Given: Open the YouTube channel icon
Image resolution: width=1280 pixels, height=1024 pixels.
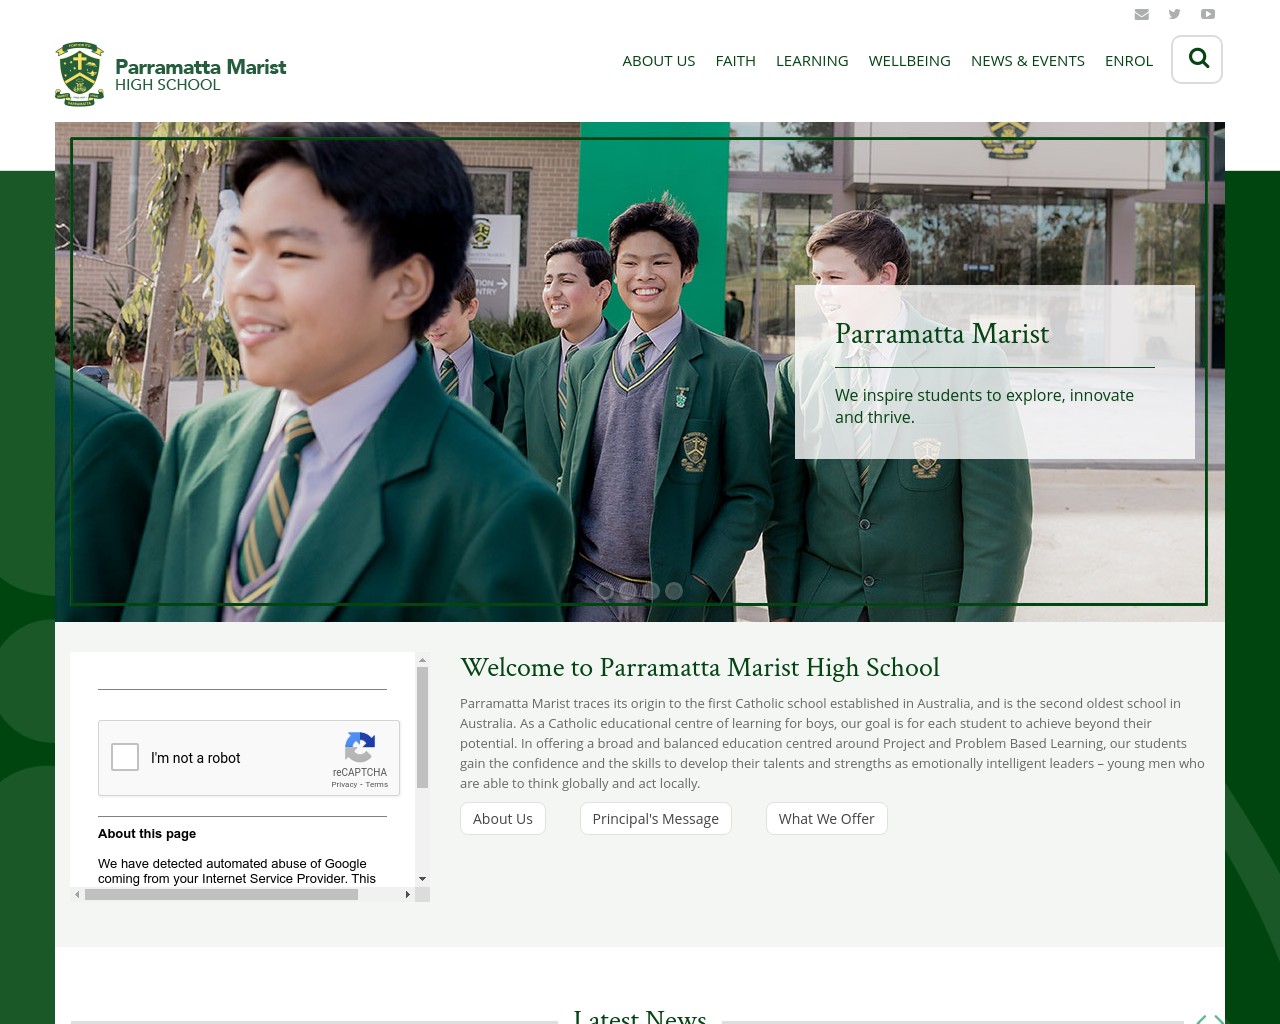Looking at the screenshot, I should (1208, 14).
